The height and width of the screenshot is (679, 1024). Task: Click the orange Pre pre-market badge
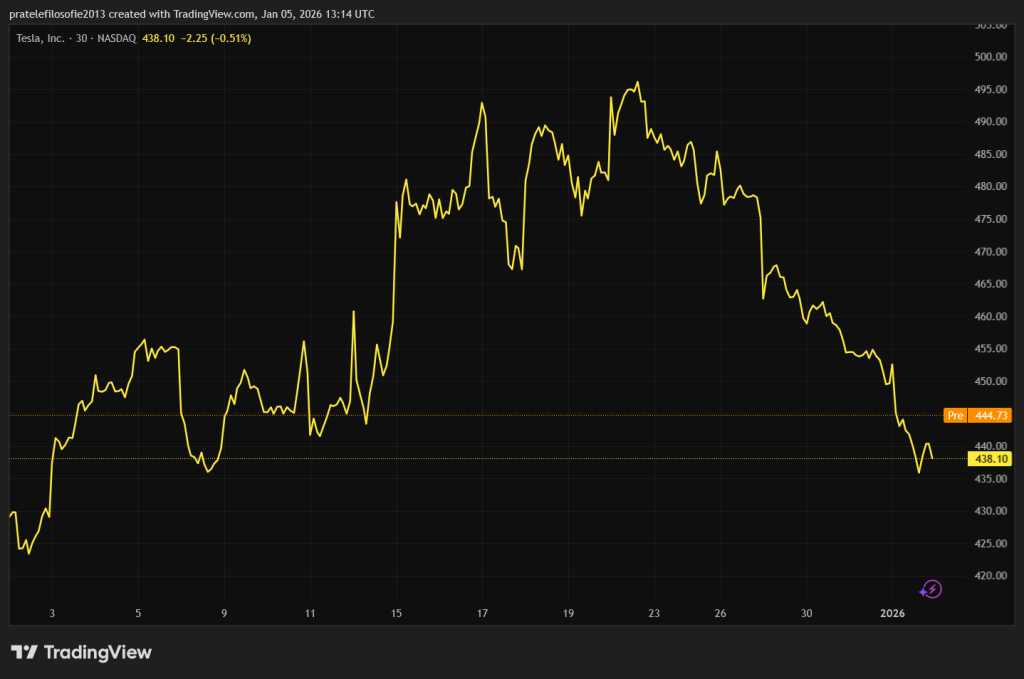[955, 415]
